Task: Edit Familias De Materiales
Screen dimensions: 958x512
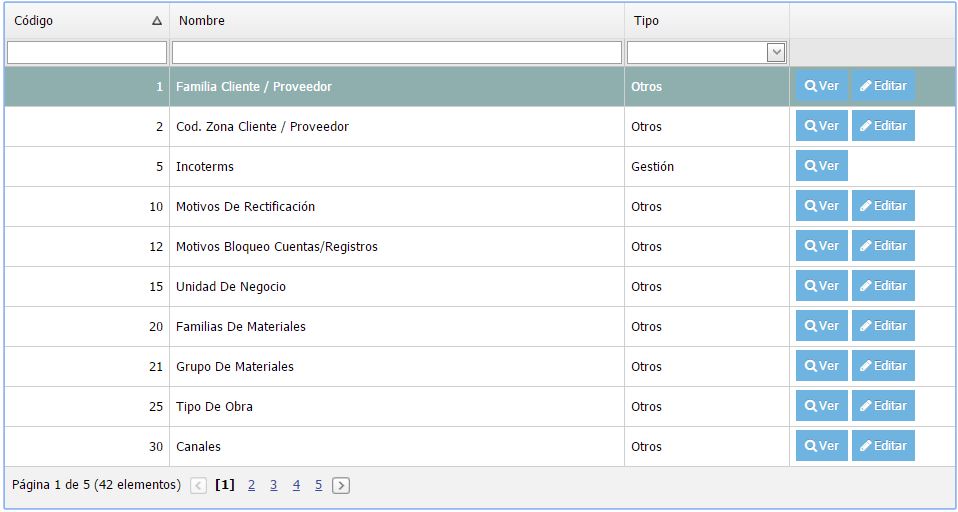Action: (x=883, y=326)
